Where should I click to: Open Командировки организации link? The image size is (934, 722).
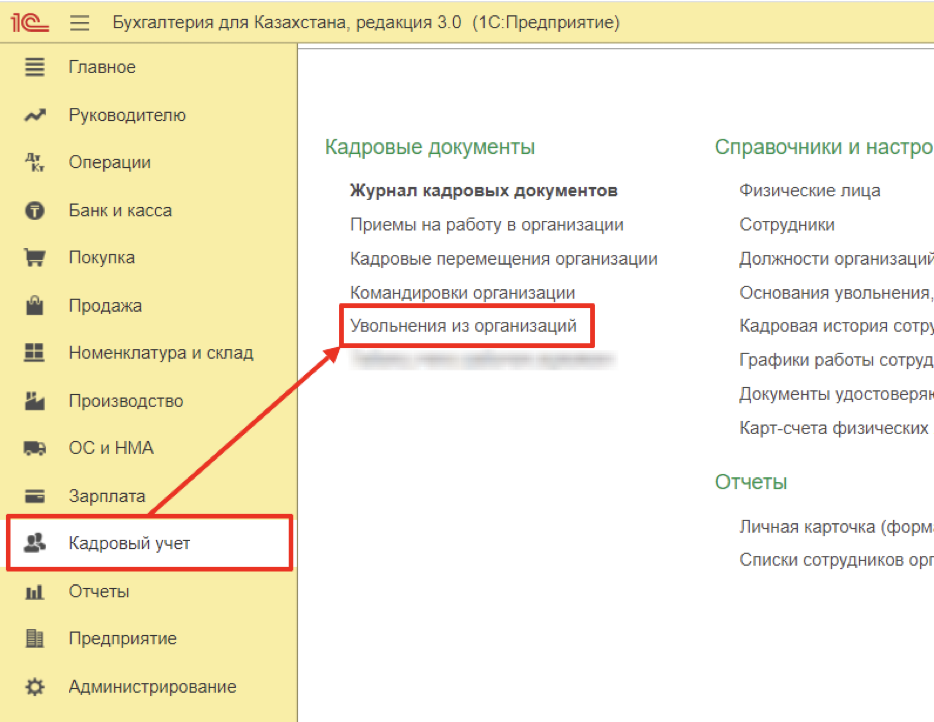462,292
